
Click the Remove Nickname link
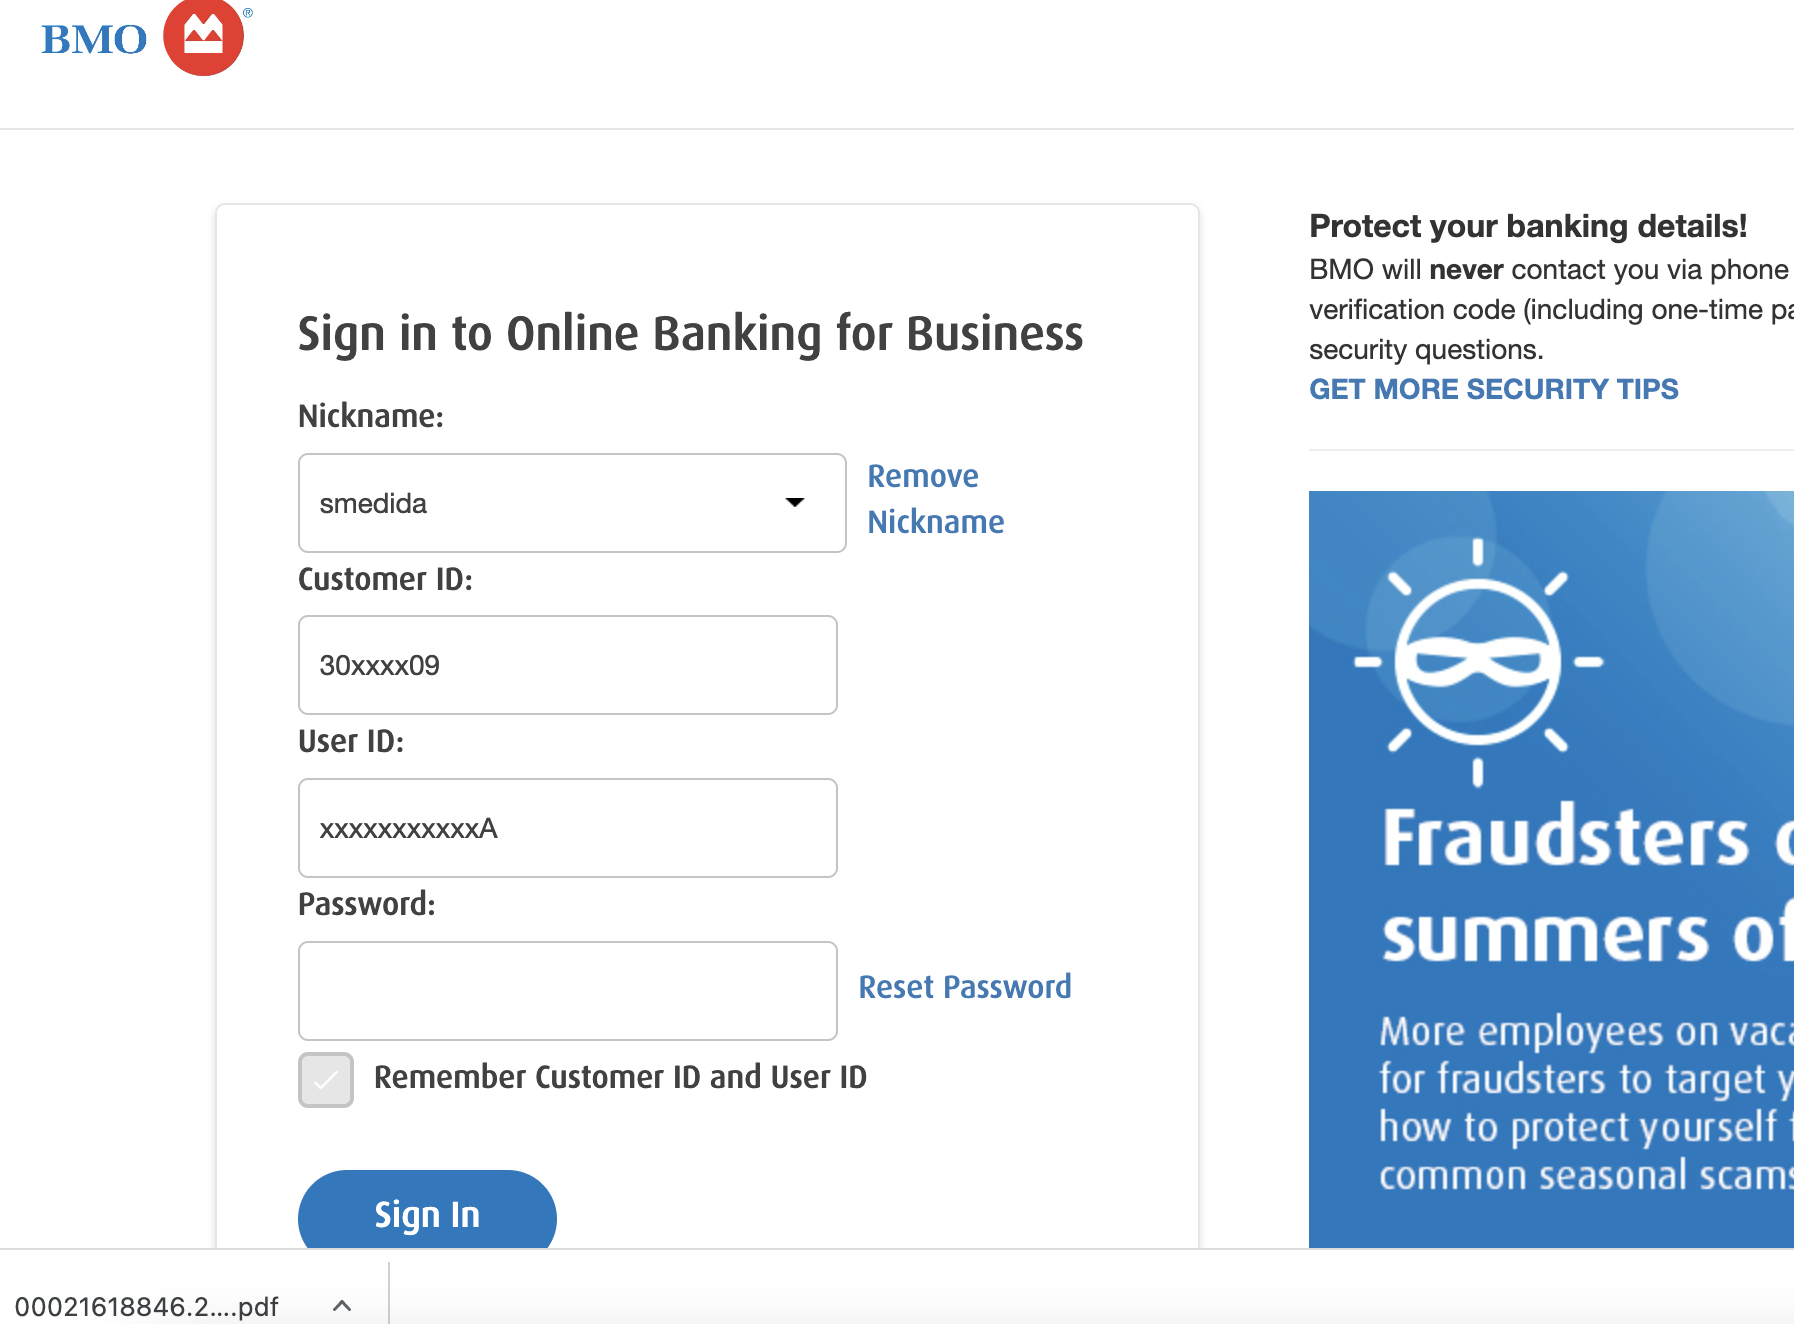[x=934, y=499]
